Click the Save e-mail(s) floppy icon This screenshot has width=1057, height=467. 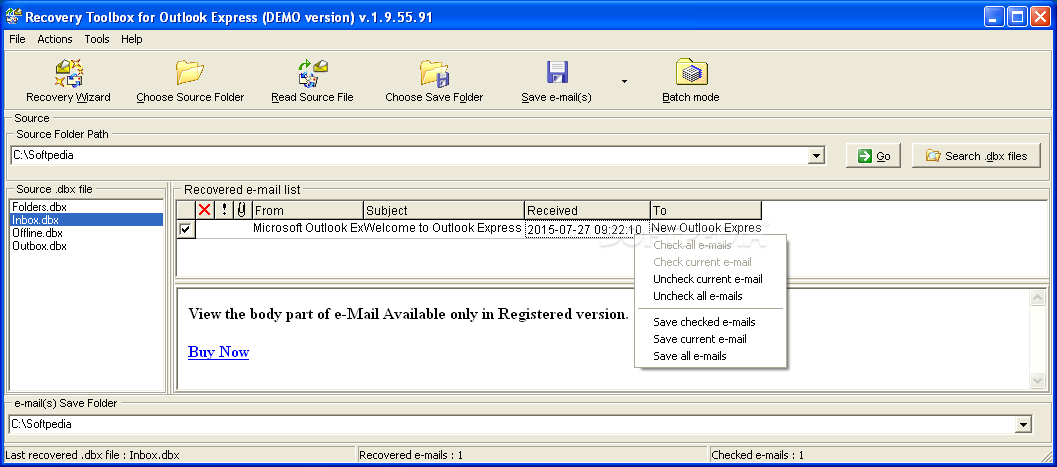(557, 73)
